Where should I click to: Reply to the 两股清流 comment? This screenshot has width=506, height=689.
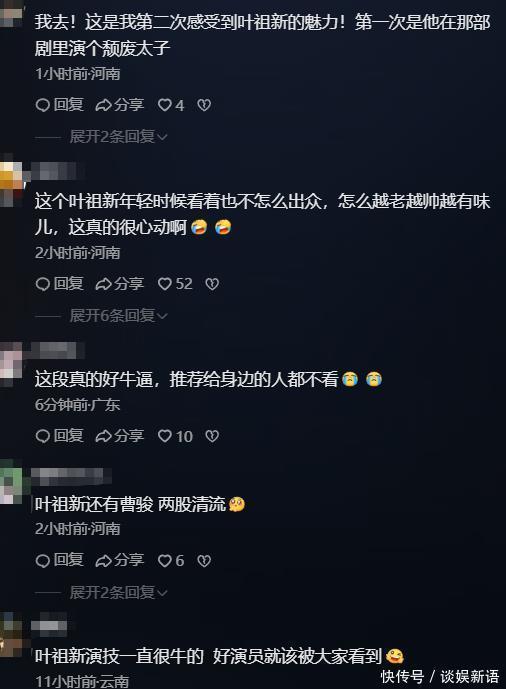[x=59, y=560]
